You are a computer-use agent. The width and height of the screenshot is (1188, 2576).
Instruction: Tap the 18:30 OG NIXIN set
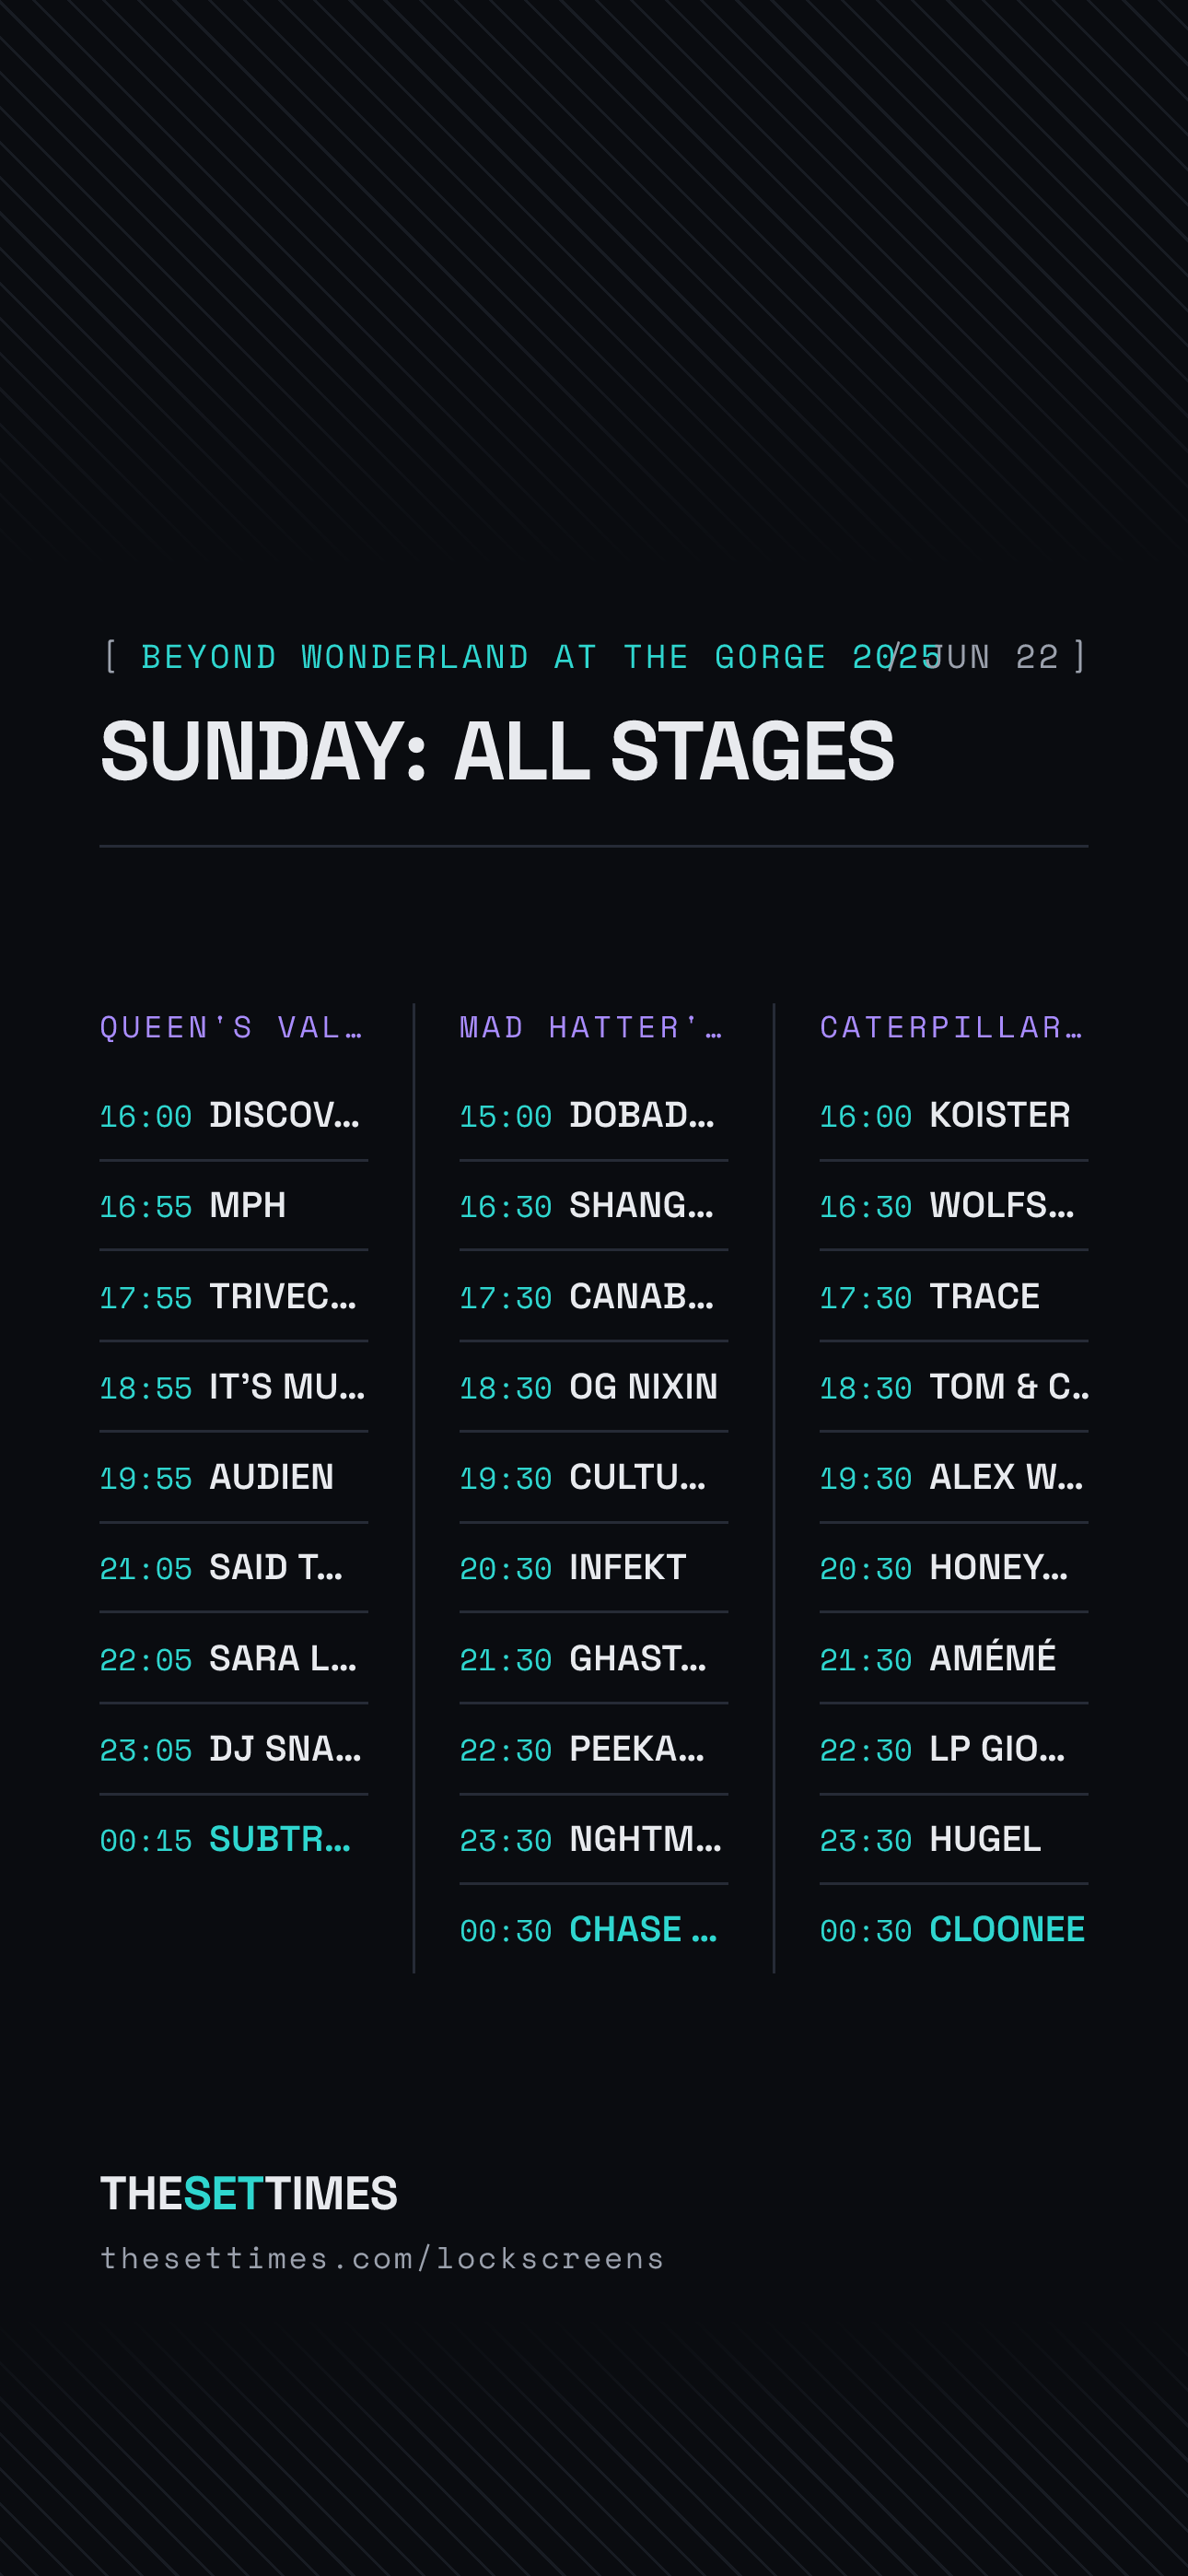[x=594, y=1387]
